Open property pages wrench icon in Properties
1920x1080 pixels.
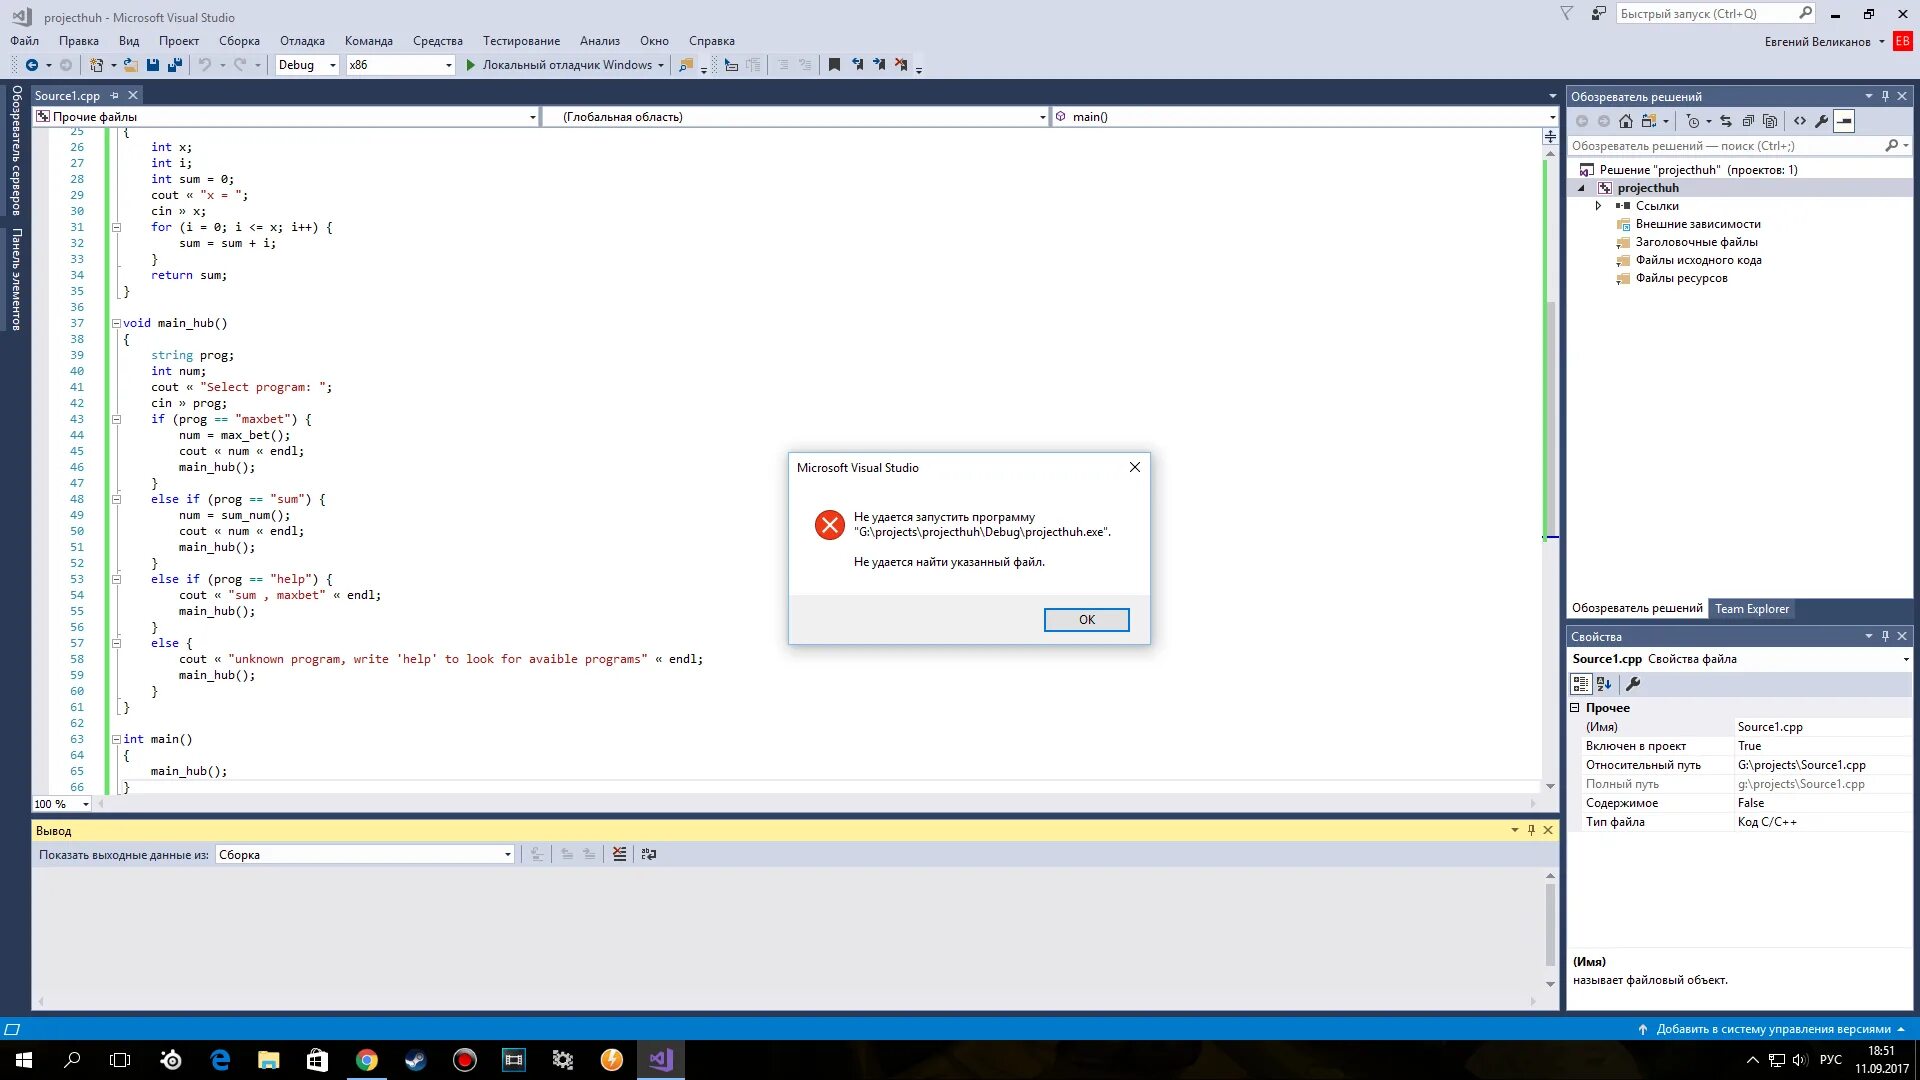coord(1633,684)
